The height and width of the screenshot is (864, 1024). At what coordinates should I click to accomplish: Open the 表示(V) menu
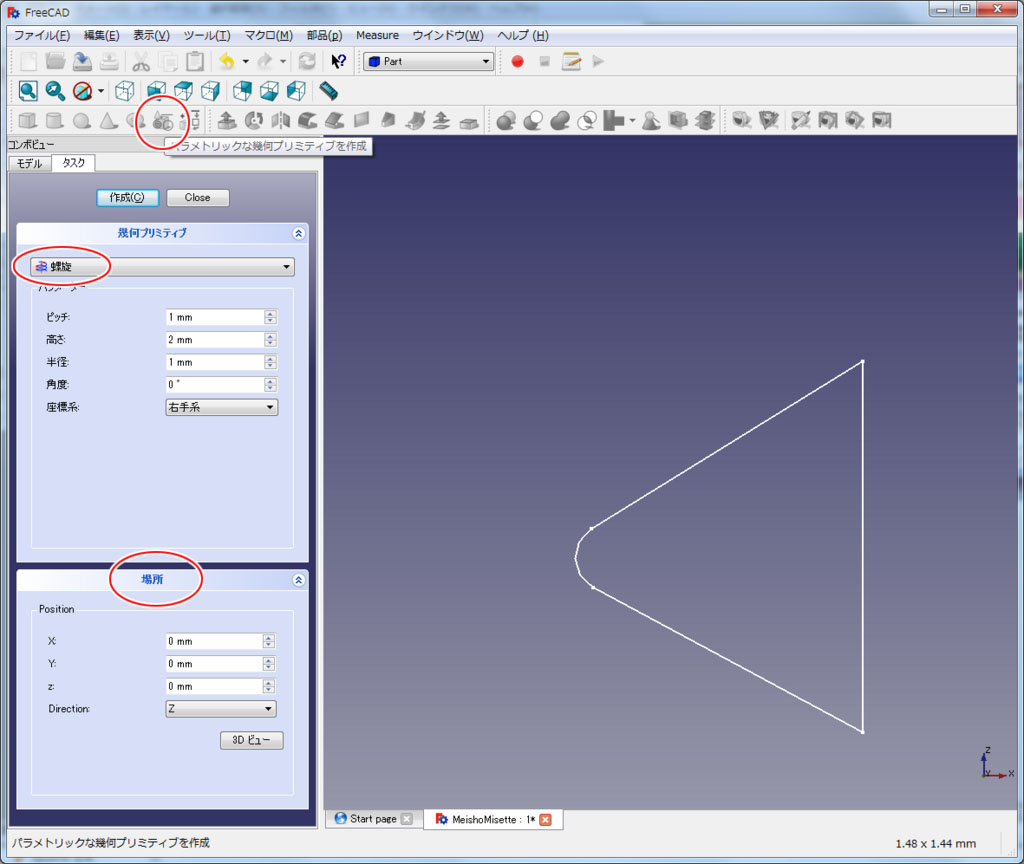(151, 35)
